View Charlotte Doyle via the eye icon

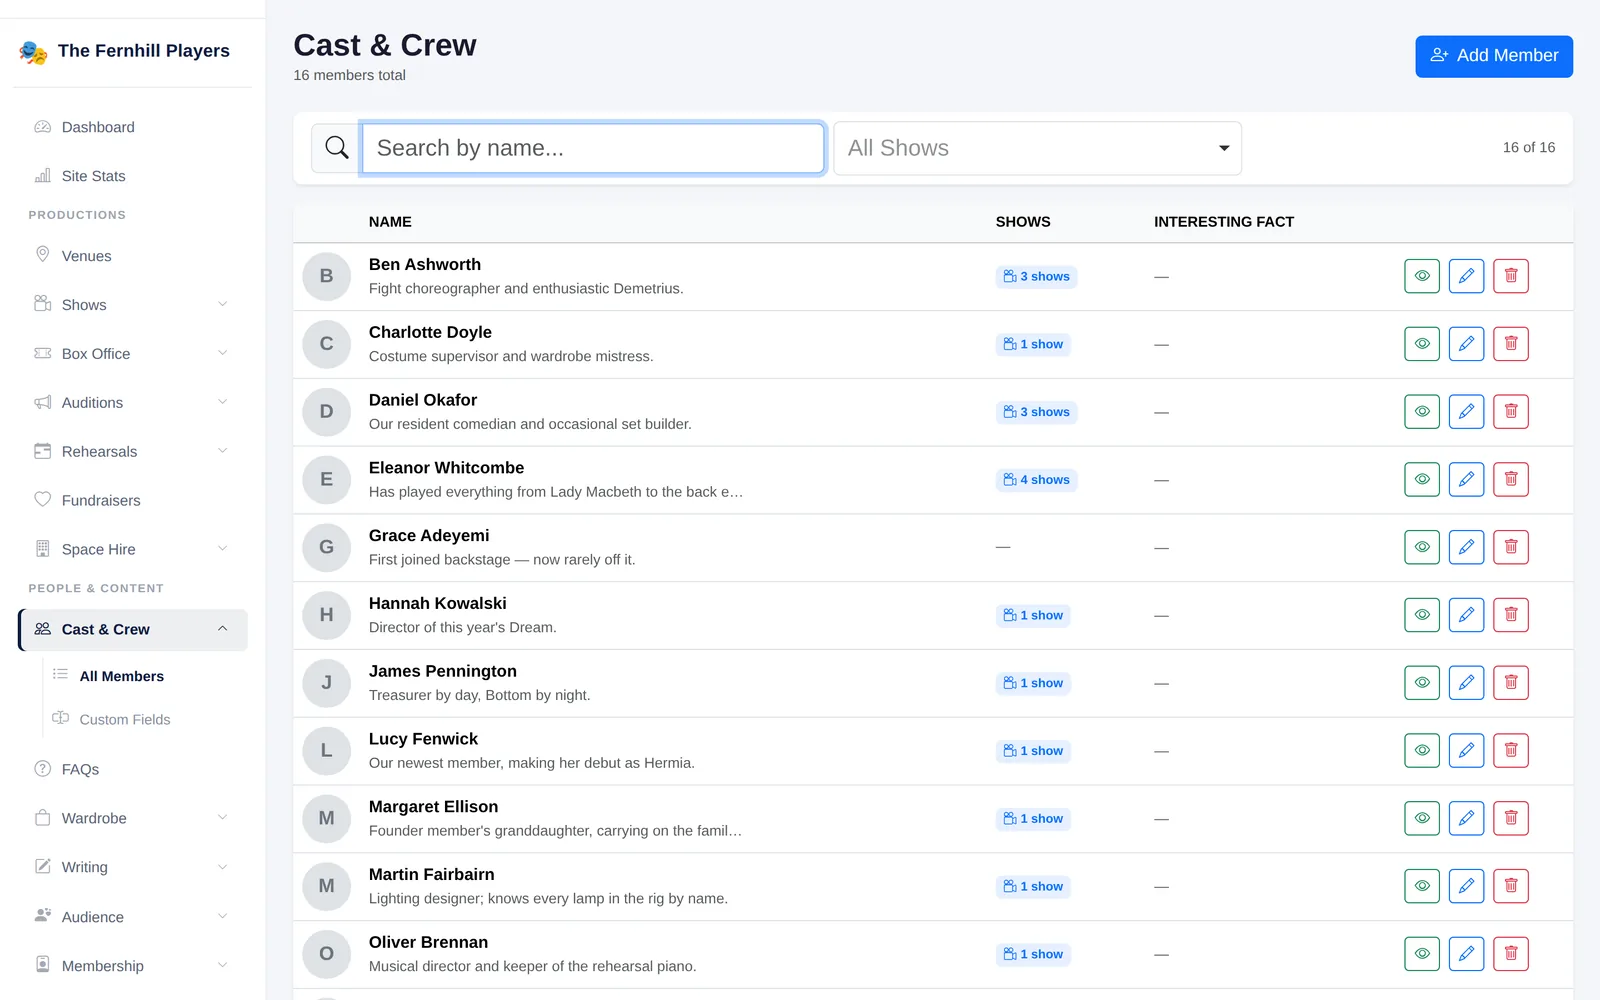(1422, 344)
